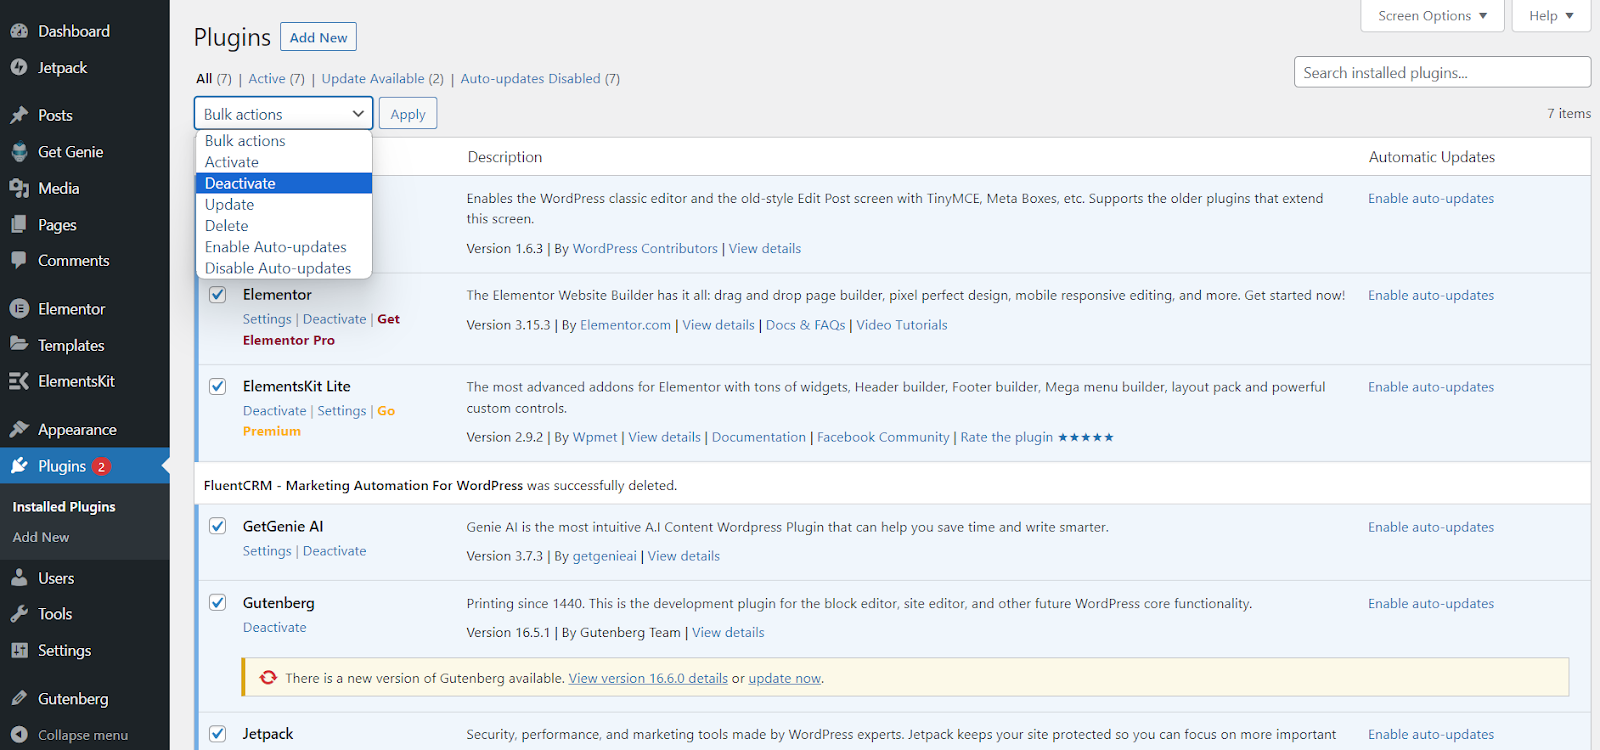This screenshot has width=1600, height=750.
Task: Click the Plugins plug icon
Action: coord(19,466)
